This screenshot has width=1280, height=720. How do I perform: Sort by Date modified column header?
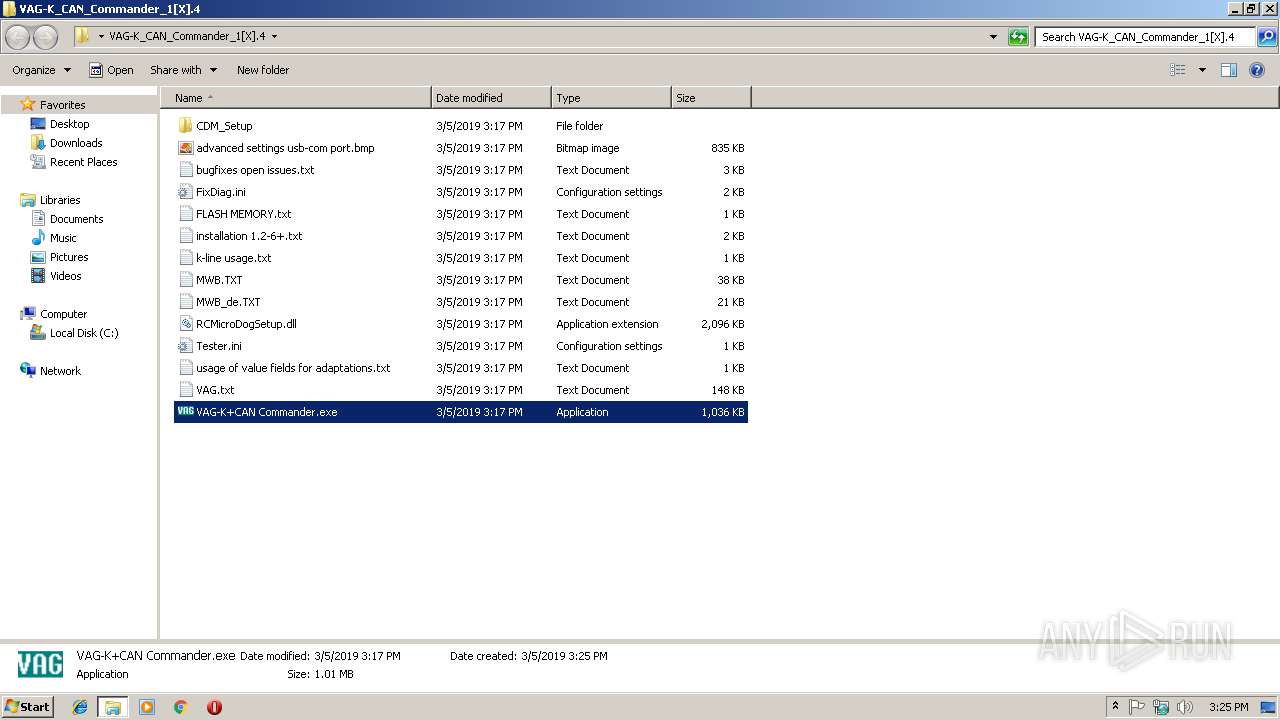click(x=491, y=98)
